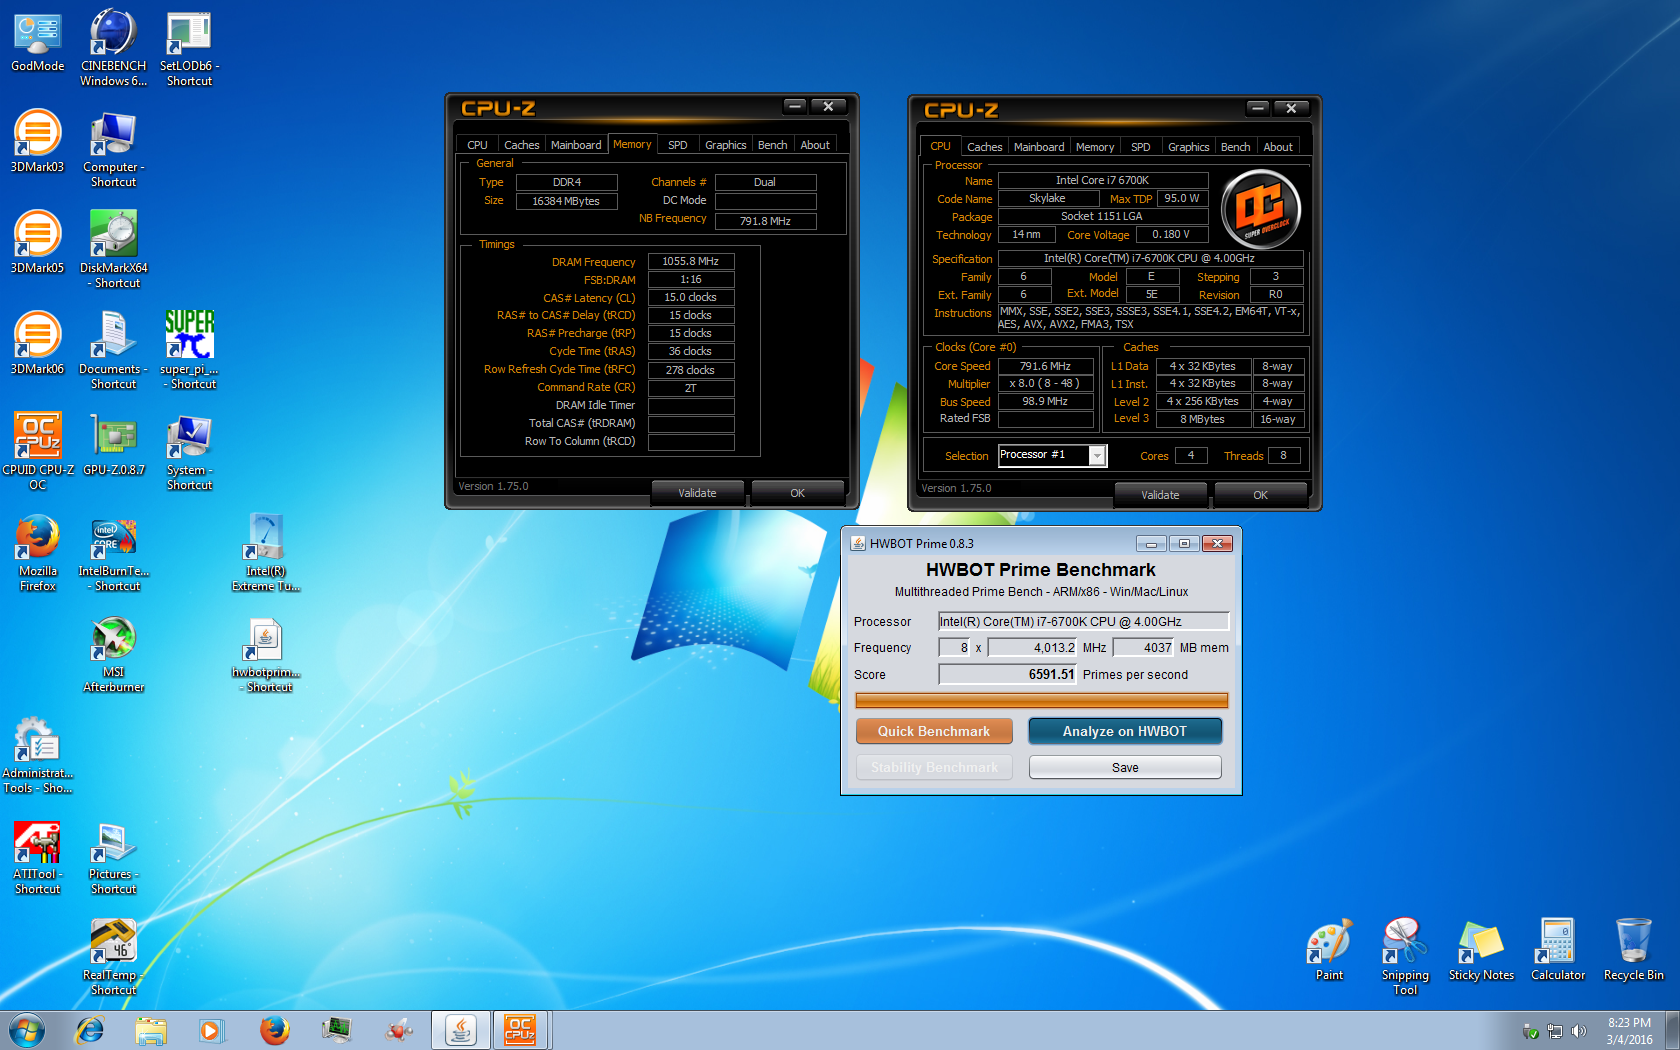Select the Computer shortcut icon
1680x1050 pixels.
pos(113,149)
